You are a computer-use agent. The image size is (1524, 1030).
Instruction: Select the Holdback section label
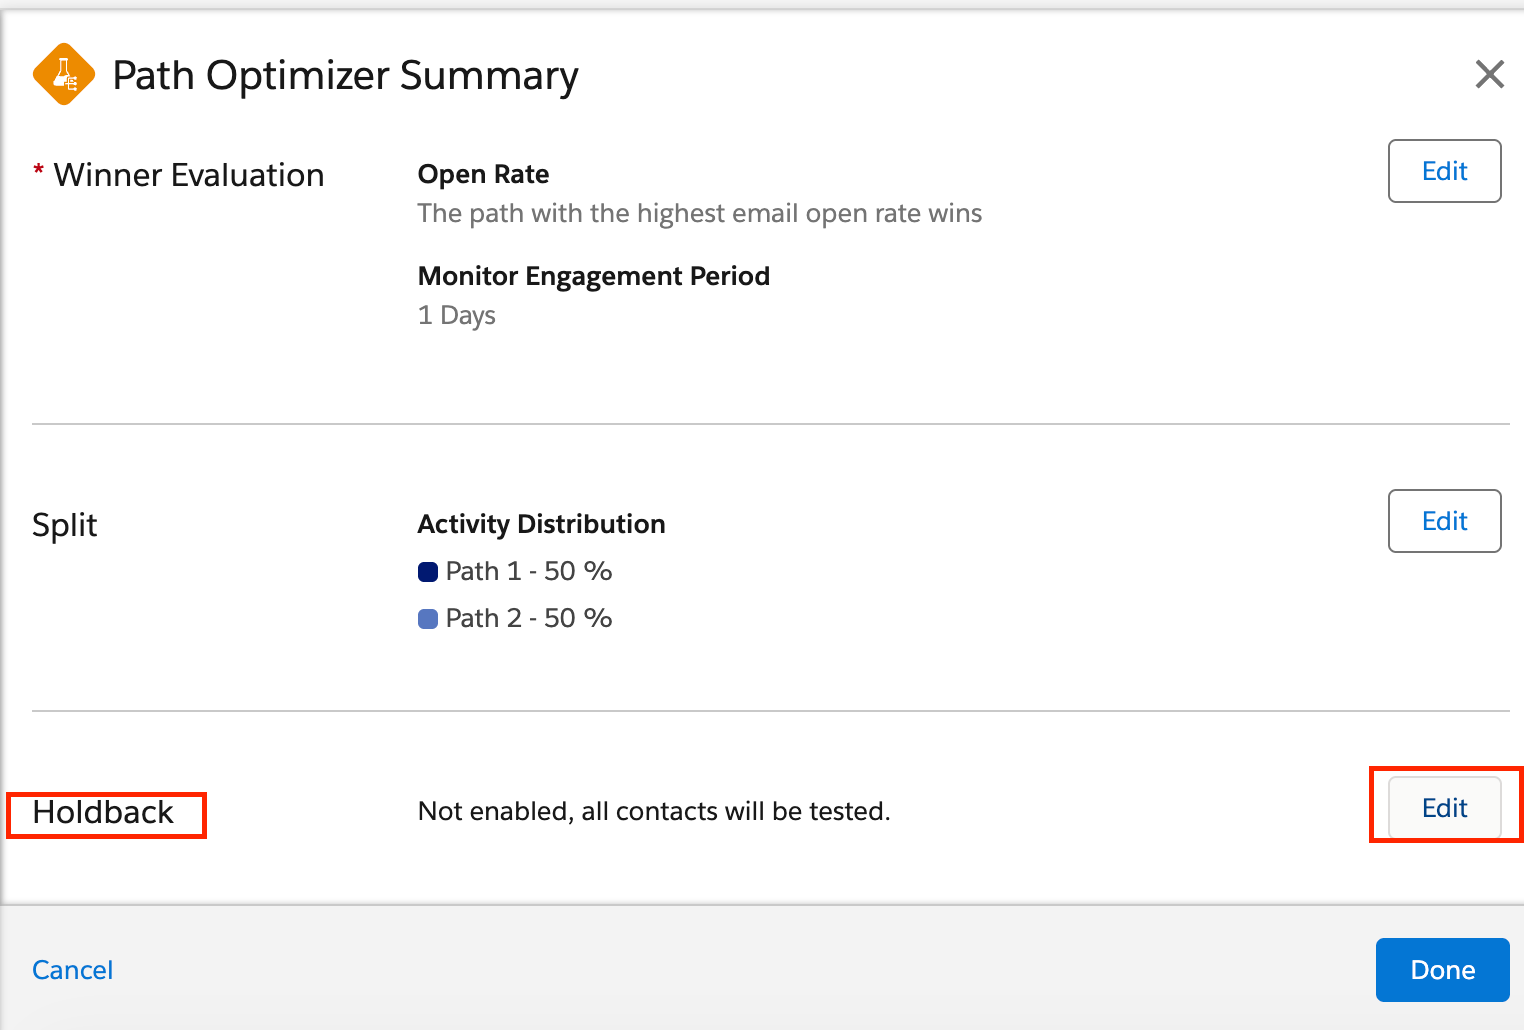click(x=103, y=812)
